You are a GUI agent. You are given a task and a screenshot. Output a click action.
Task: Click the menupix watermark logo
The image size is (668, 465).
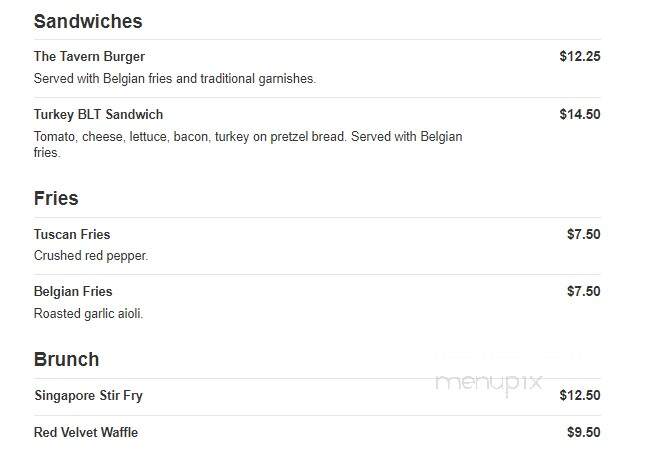tap(489, 383)
